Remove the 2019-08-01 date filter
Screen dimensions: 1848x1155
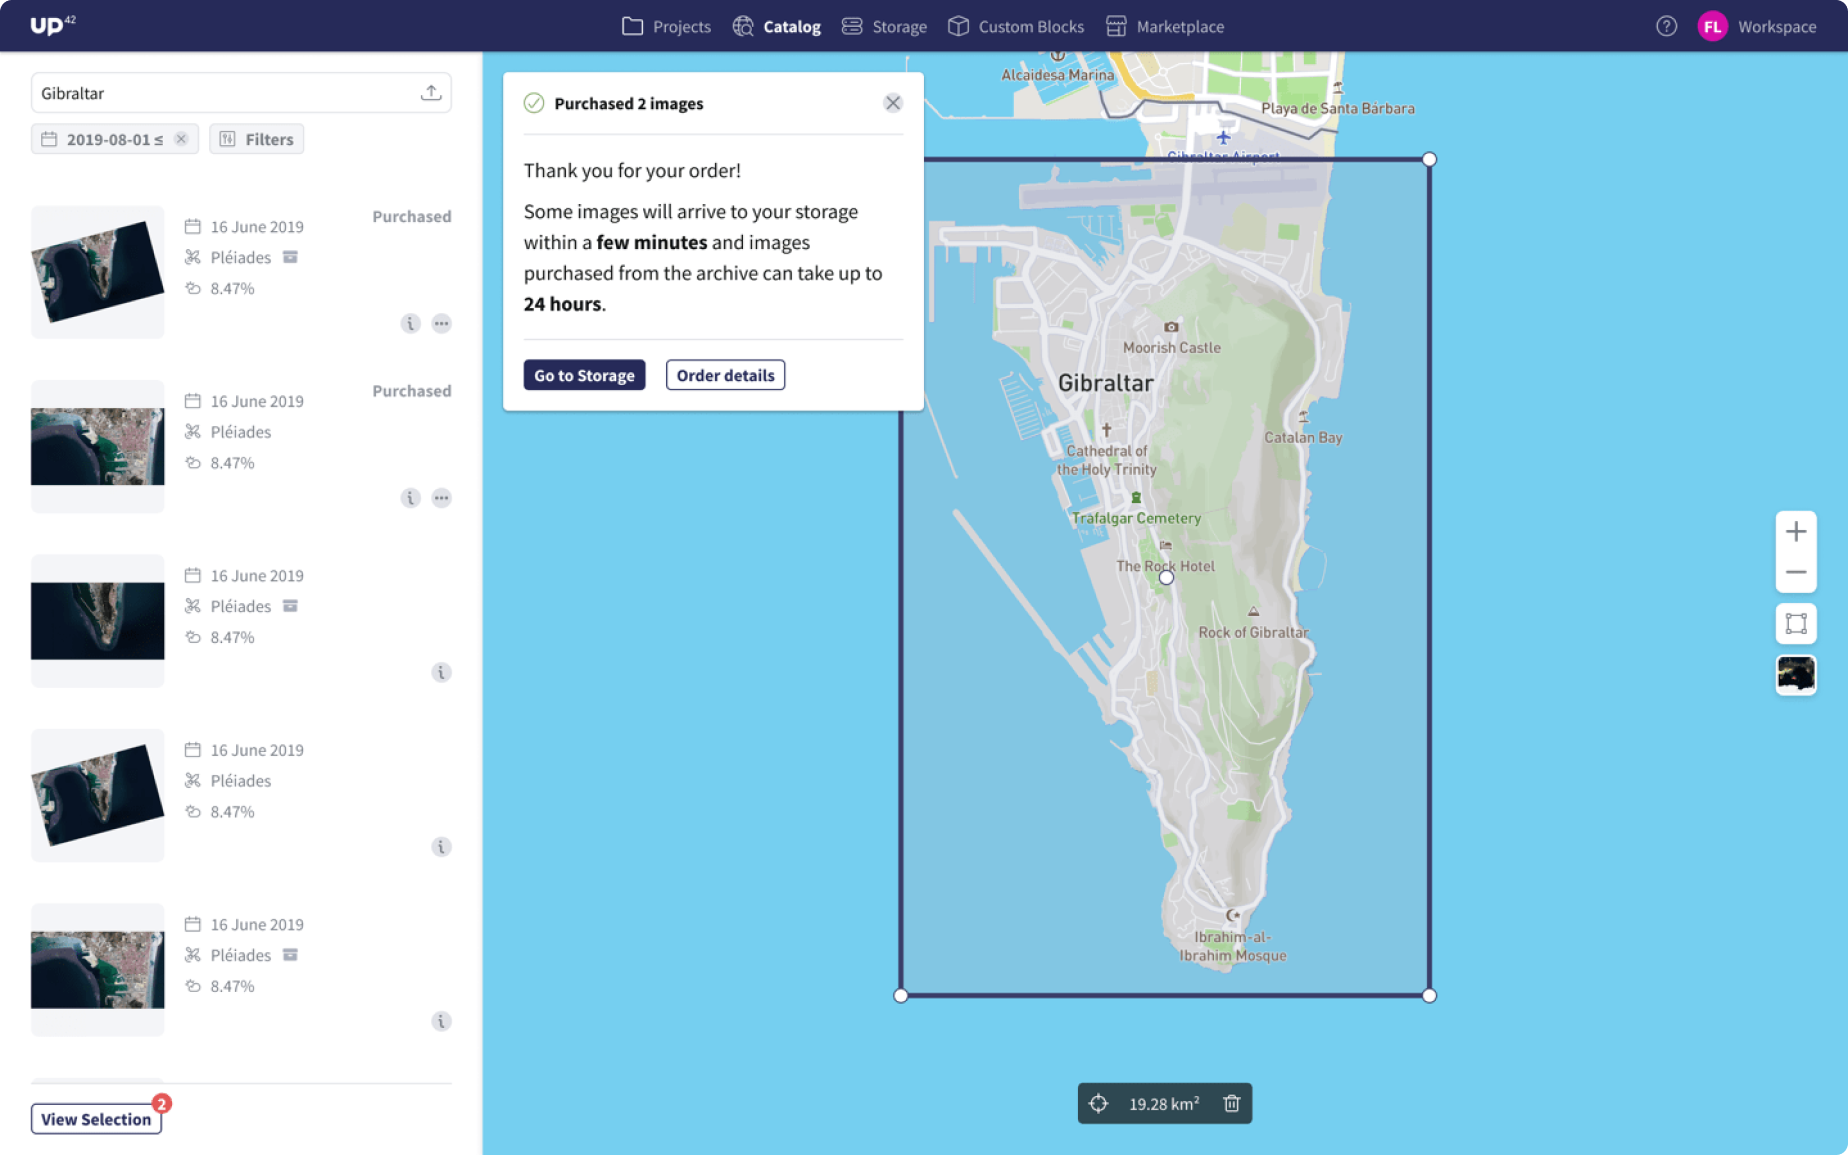point(181,139)
